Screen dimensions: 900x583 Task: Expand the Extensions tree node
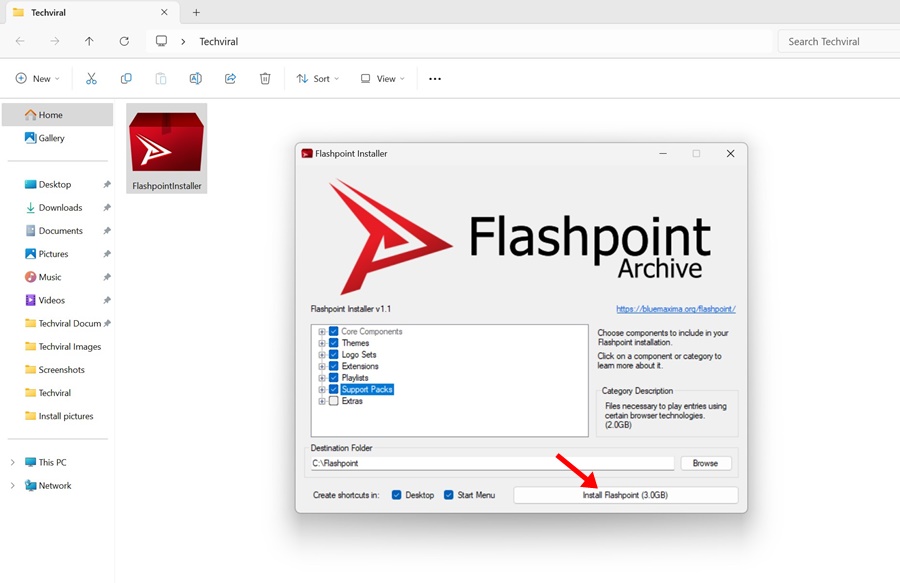pyautogui.click(x=322, y=366)
